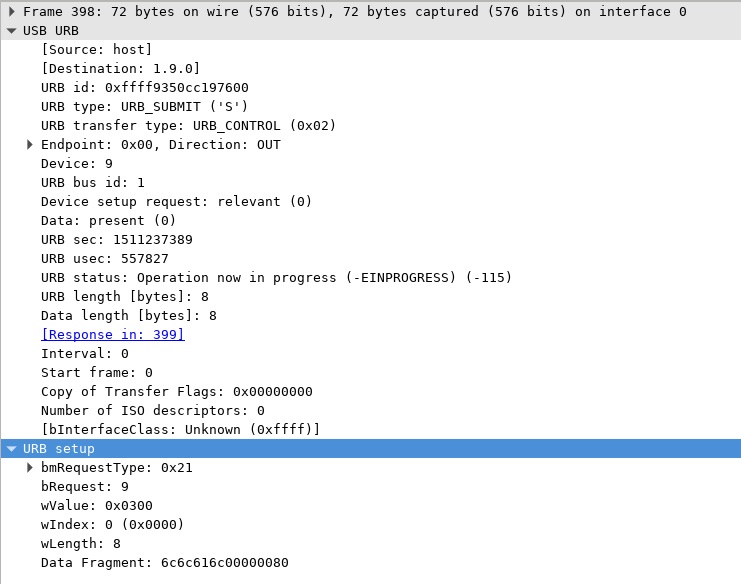Viewport: 741px width, 584px height.
Task: Open the Response in: 399 link
Action: [x=112, y=334]
